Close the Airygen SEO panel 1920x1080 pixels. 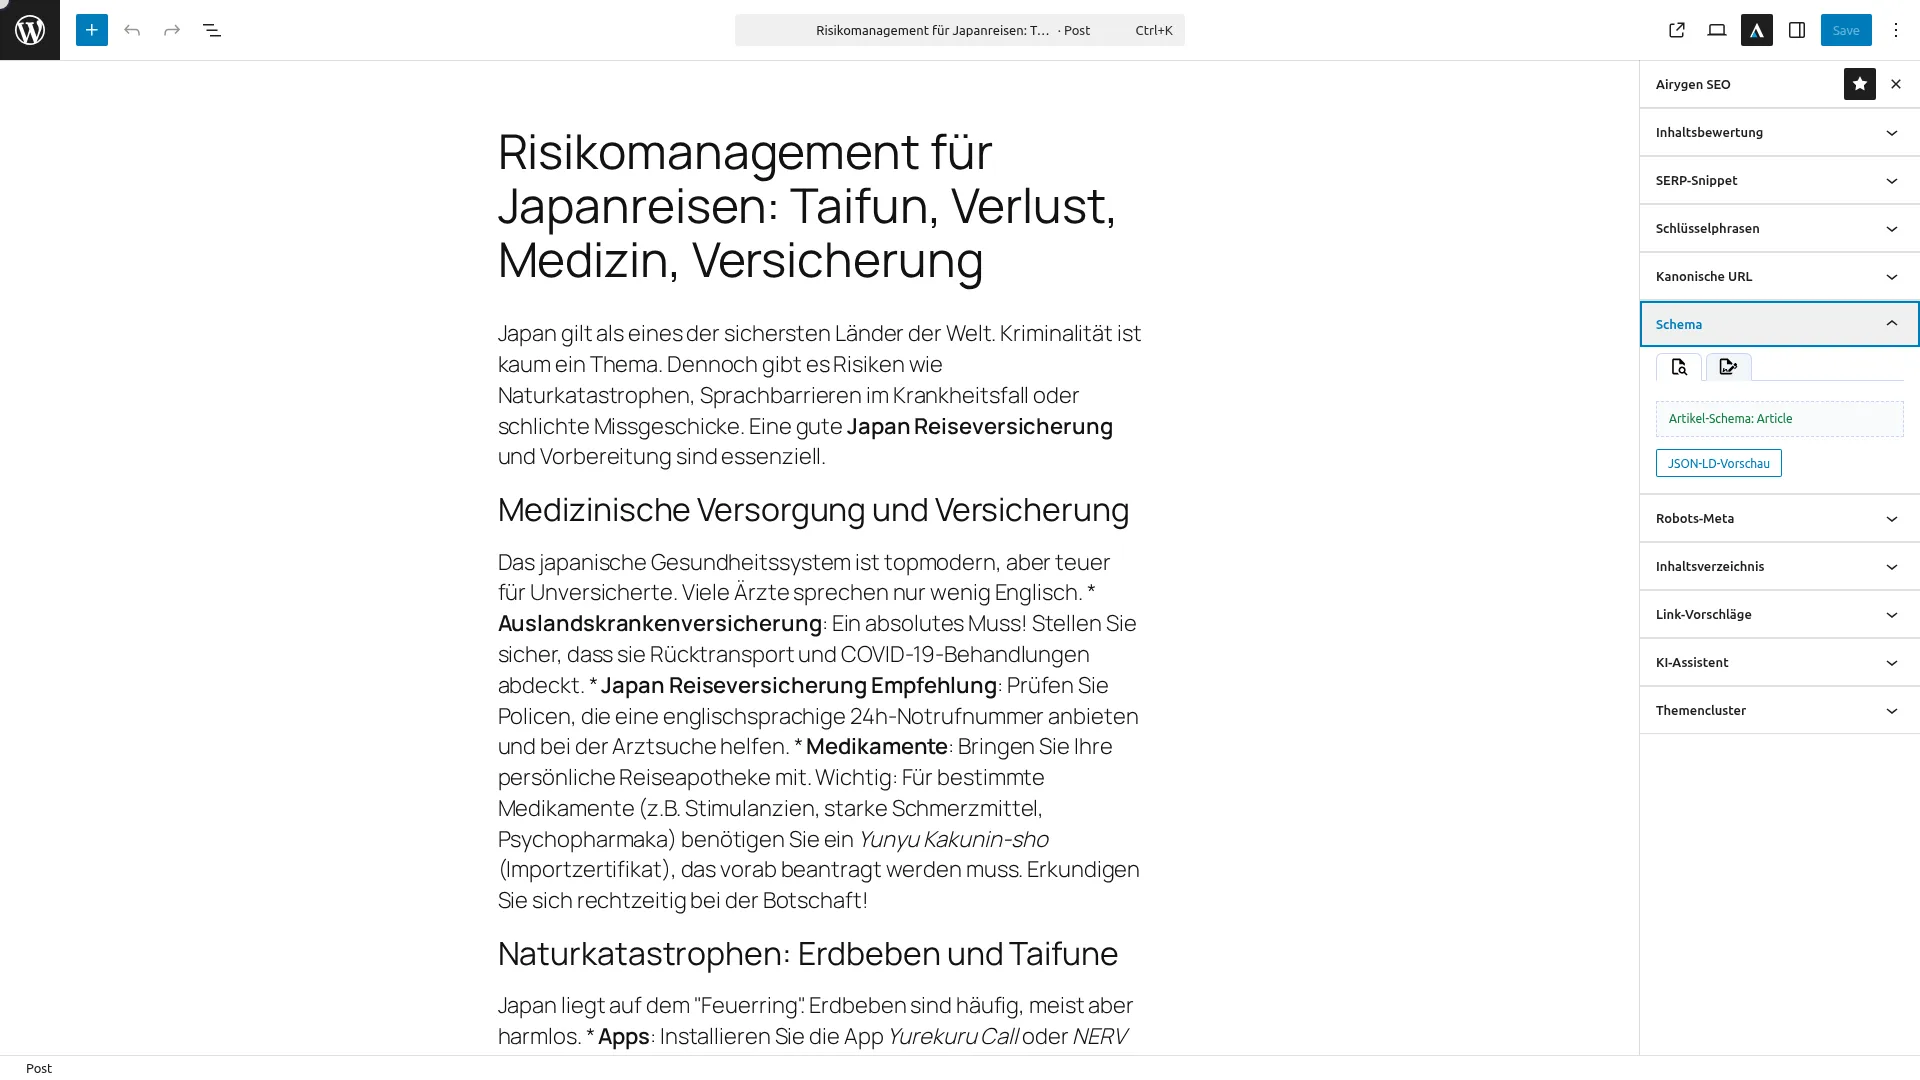coord(1896,84)
